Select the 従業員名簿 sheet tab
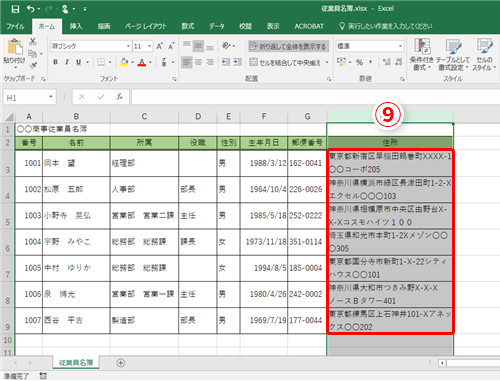Image resolution: width=500 pixels, height=381 pixels. [x=76, y=363]
